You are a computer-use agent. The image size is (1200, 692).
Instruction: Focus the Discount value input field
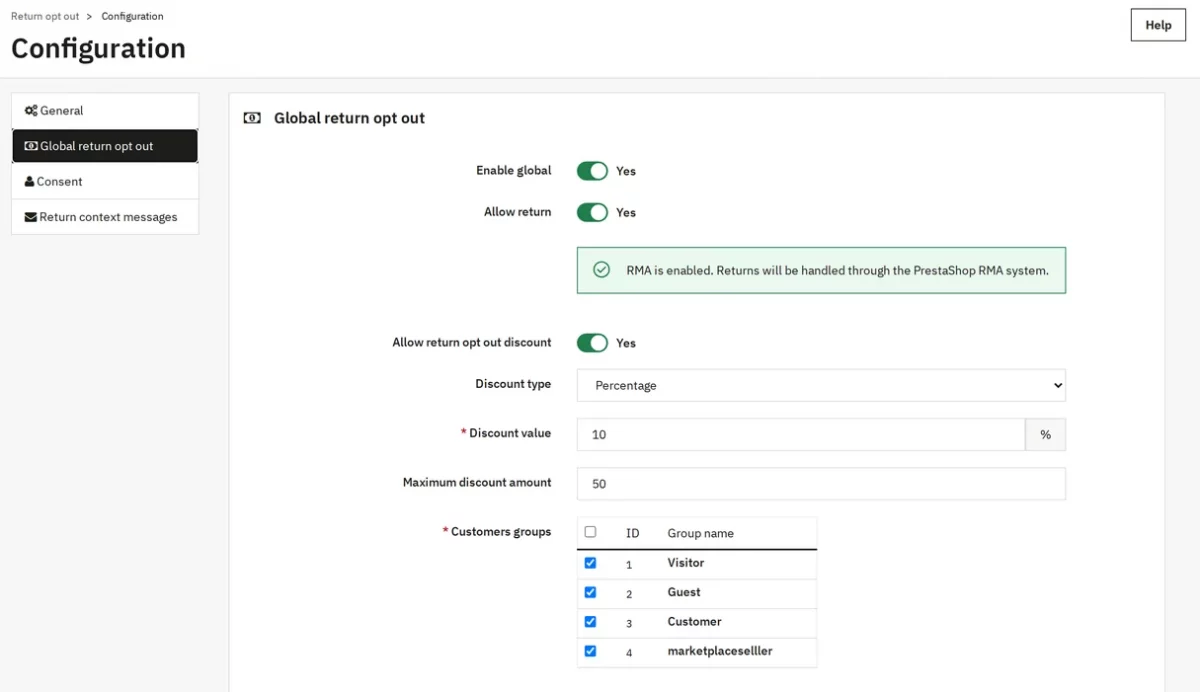coord(801,434)
